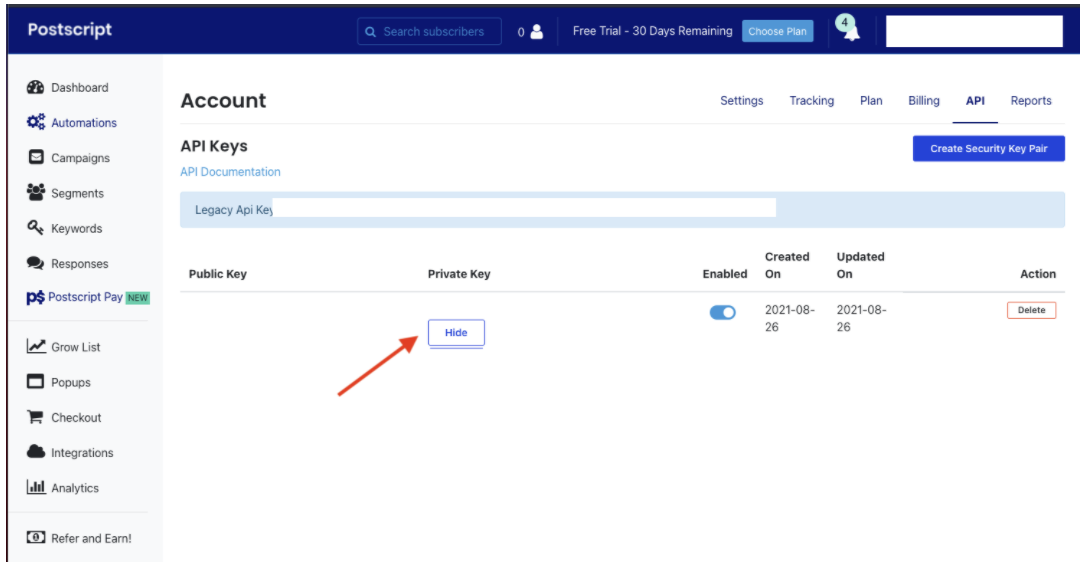Delete the API key pair
This screenshot has width=1082, height=568.
tap(1031, 310)
